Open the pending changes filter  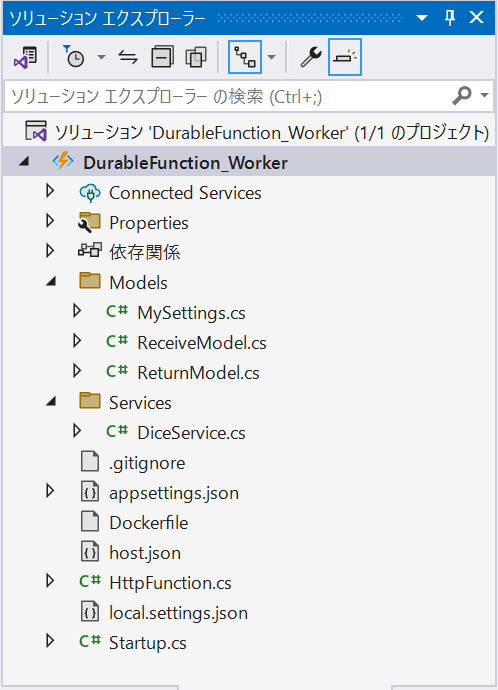pyautogui.click(x=74, y=57)
